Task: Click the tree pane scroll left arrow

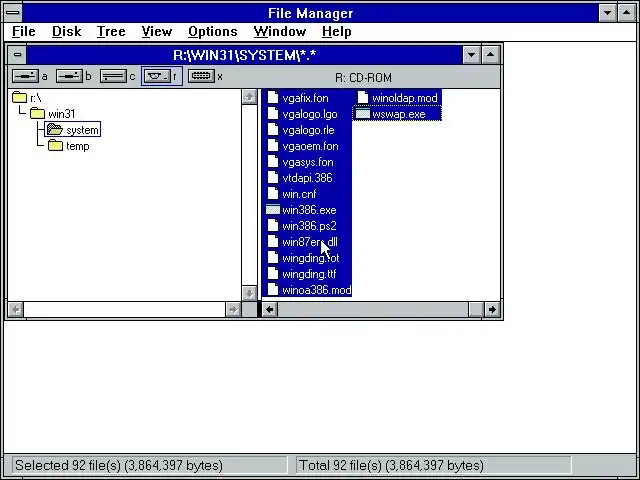Action: pyautogui.click(x=16, y=310)
